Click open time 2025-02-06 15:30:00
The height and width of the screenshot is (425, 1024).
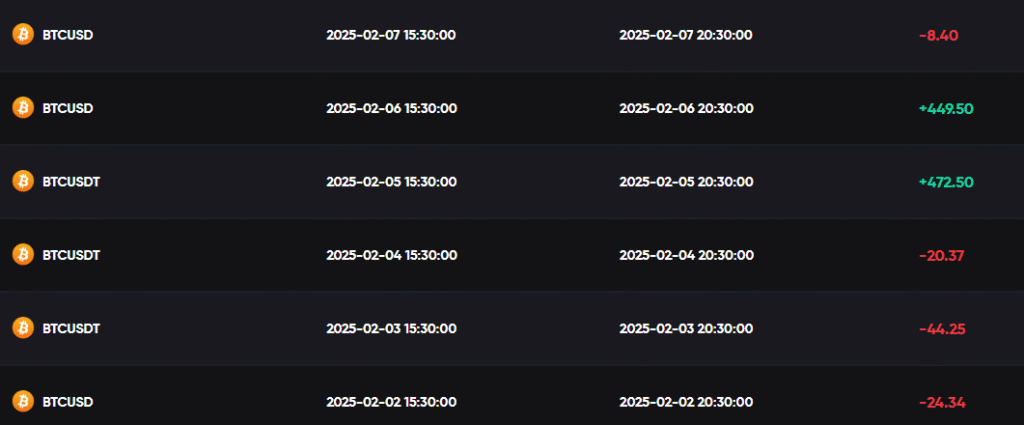392,108
